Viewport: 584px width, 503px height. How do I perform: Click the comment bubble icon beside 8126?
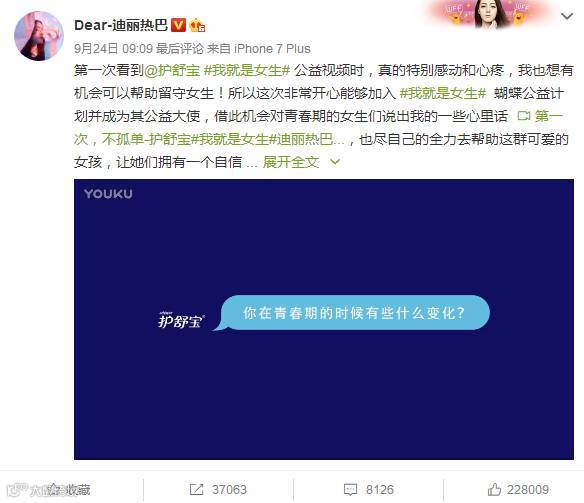pyautogui.click(x=350, y=490)
